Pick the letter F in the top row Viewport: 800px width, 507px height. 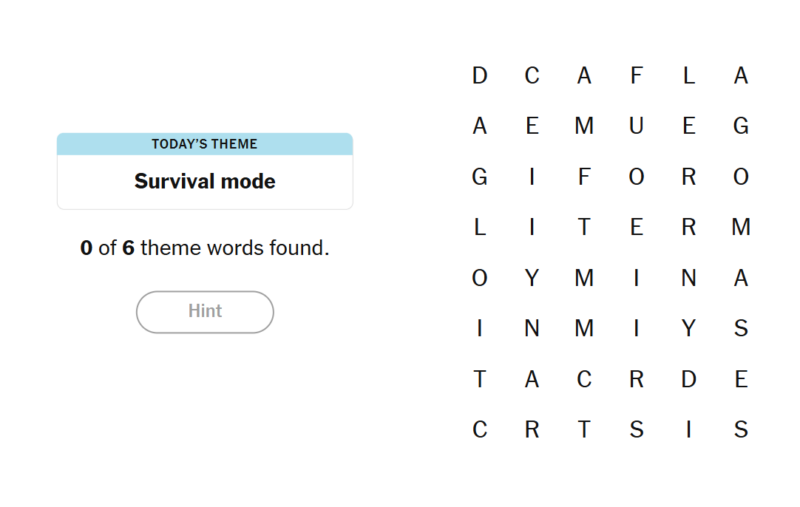636,75
